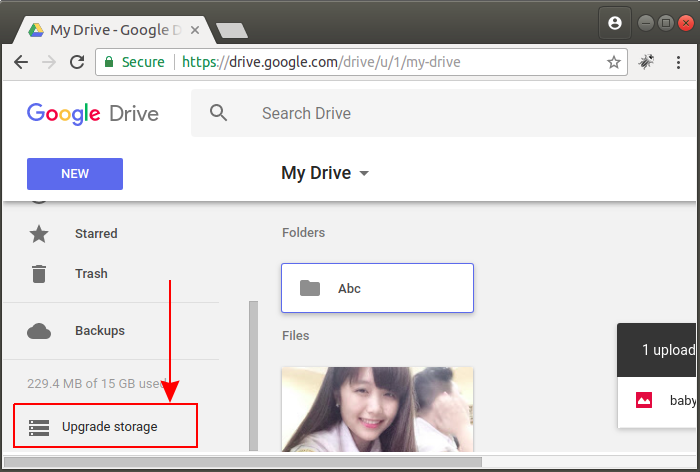Click the Files section label
Screen dimensions: 700x472
pyautogui.click(x=296, y=336)
